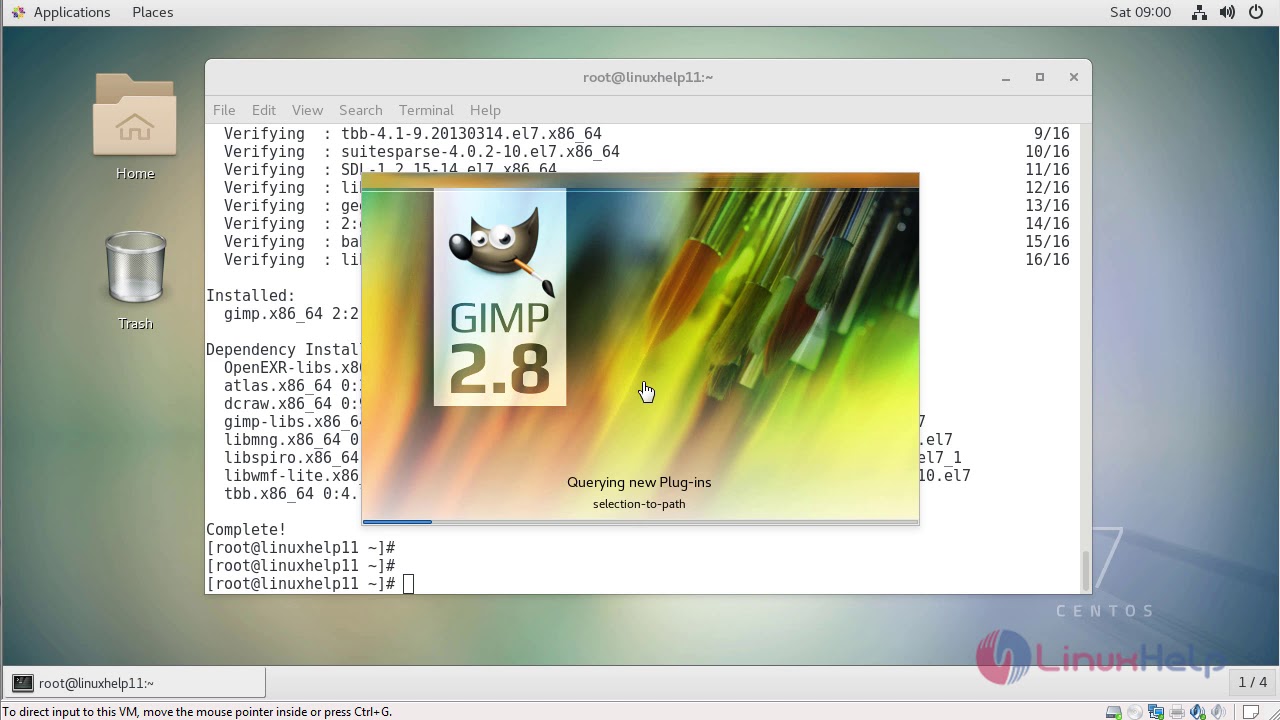Click the 'libmng.x86_64' dependency line
The width and height of the screenshot is (1280, 720).
[x=292, y=440]
